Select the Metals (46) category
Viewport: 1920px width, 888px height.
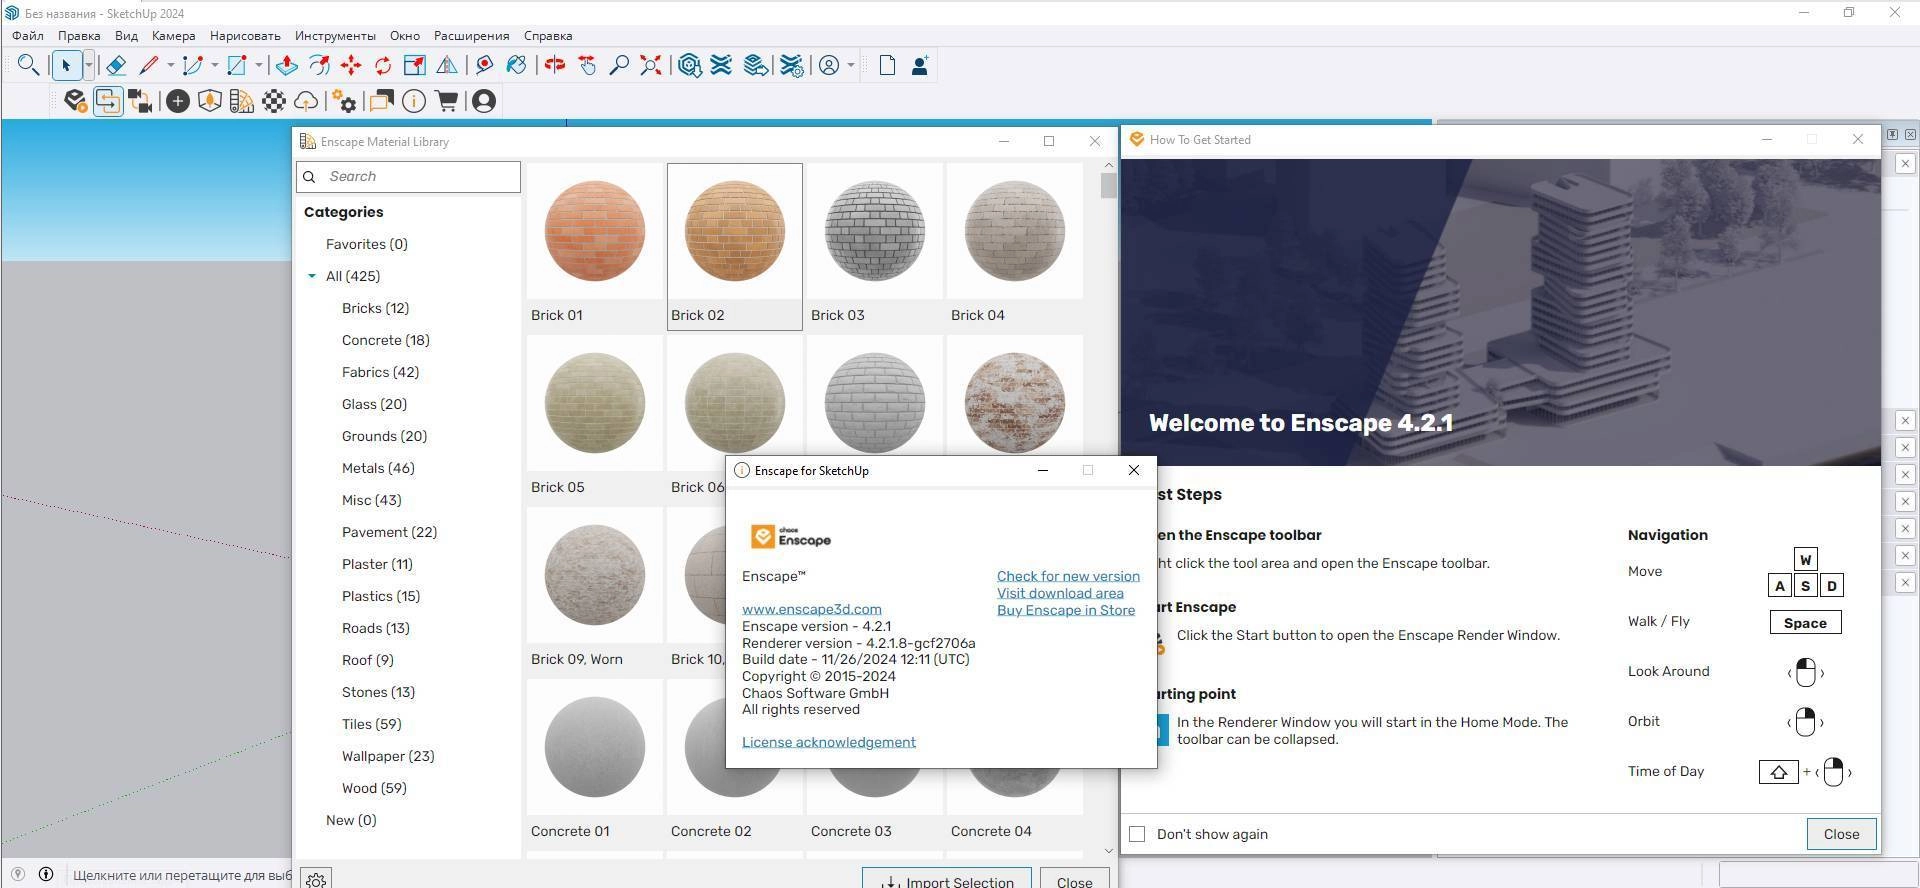378,468
